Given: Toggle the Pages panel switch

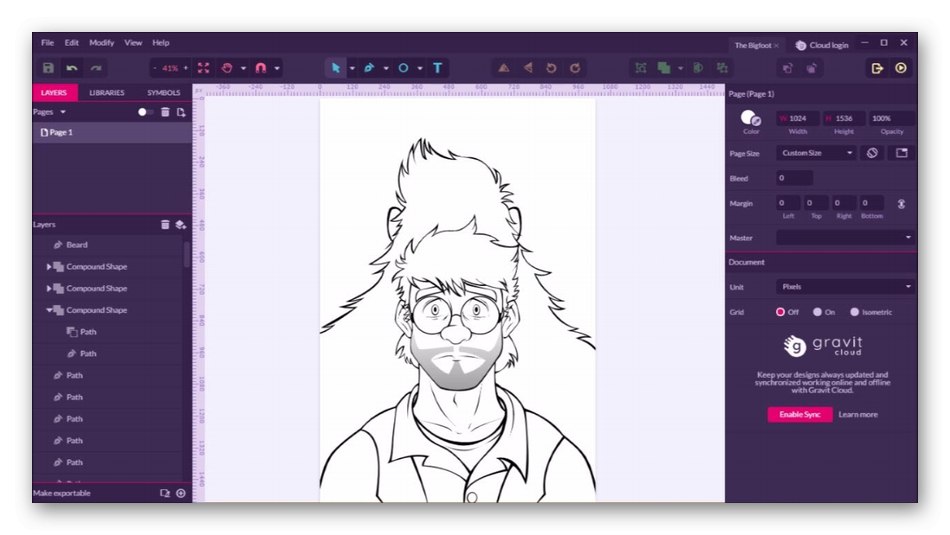Looking at the screenshot, I should (x=145, y=112).
